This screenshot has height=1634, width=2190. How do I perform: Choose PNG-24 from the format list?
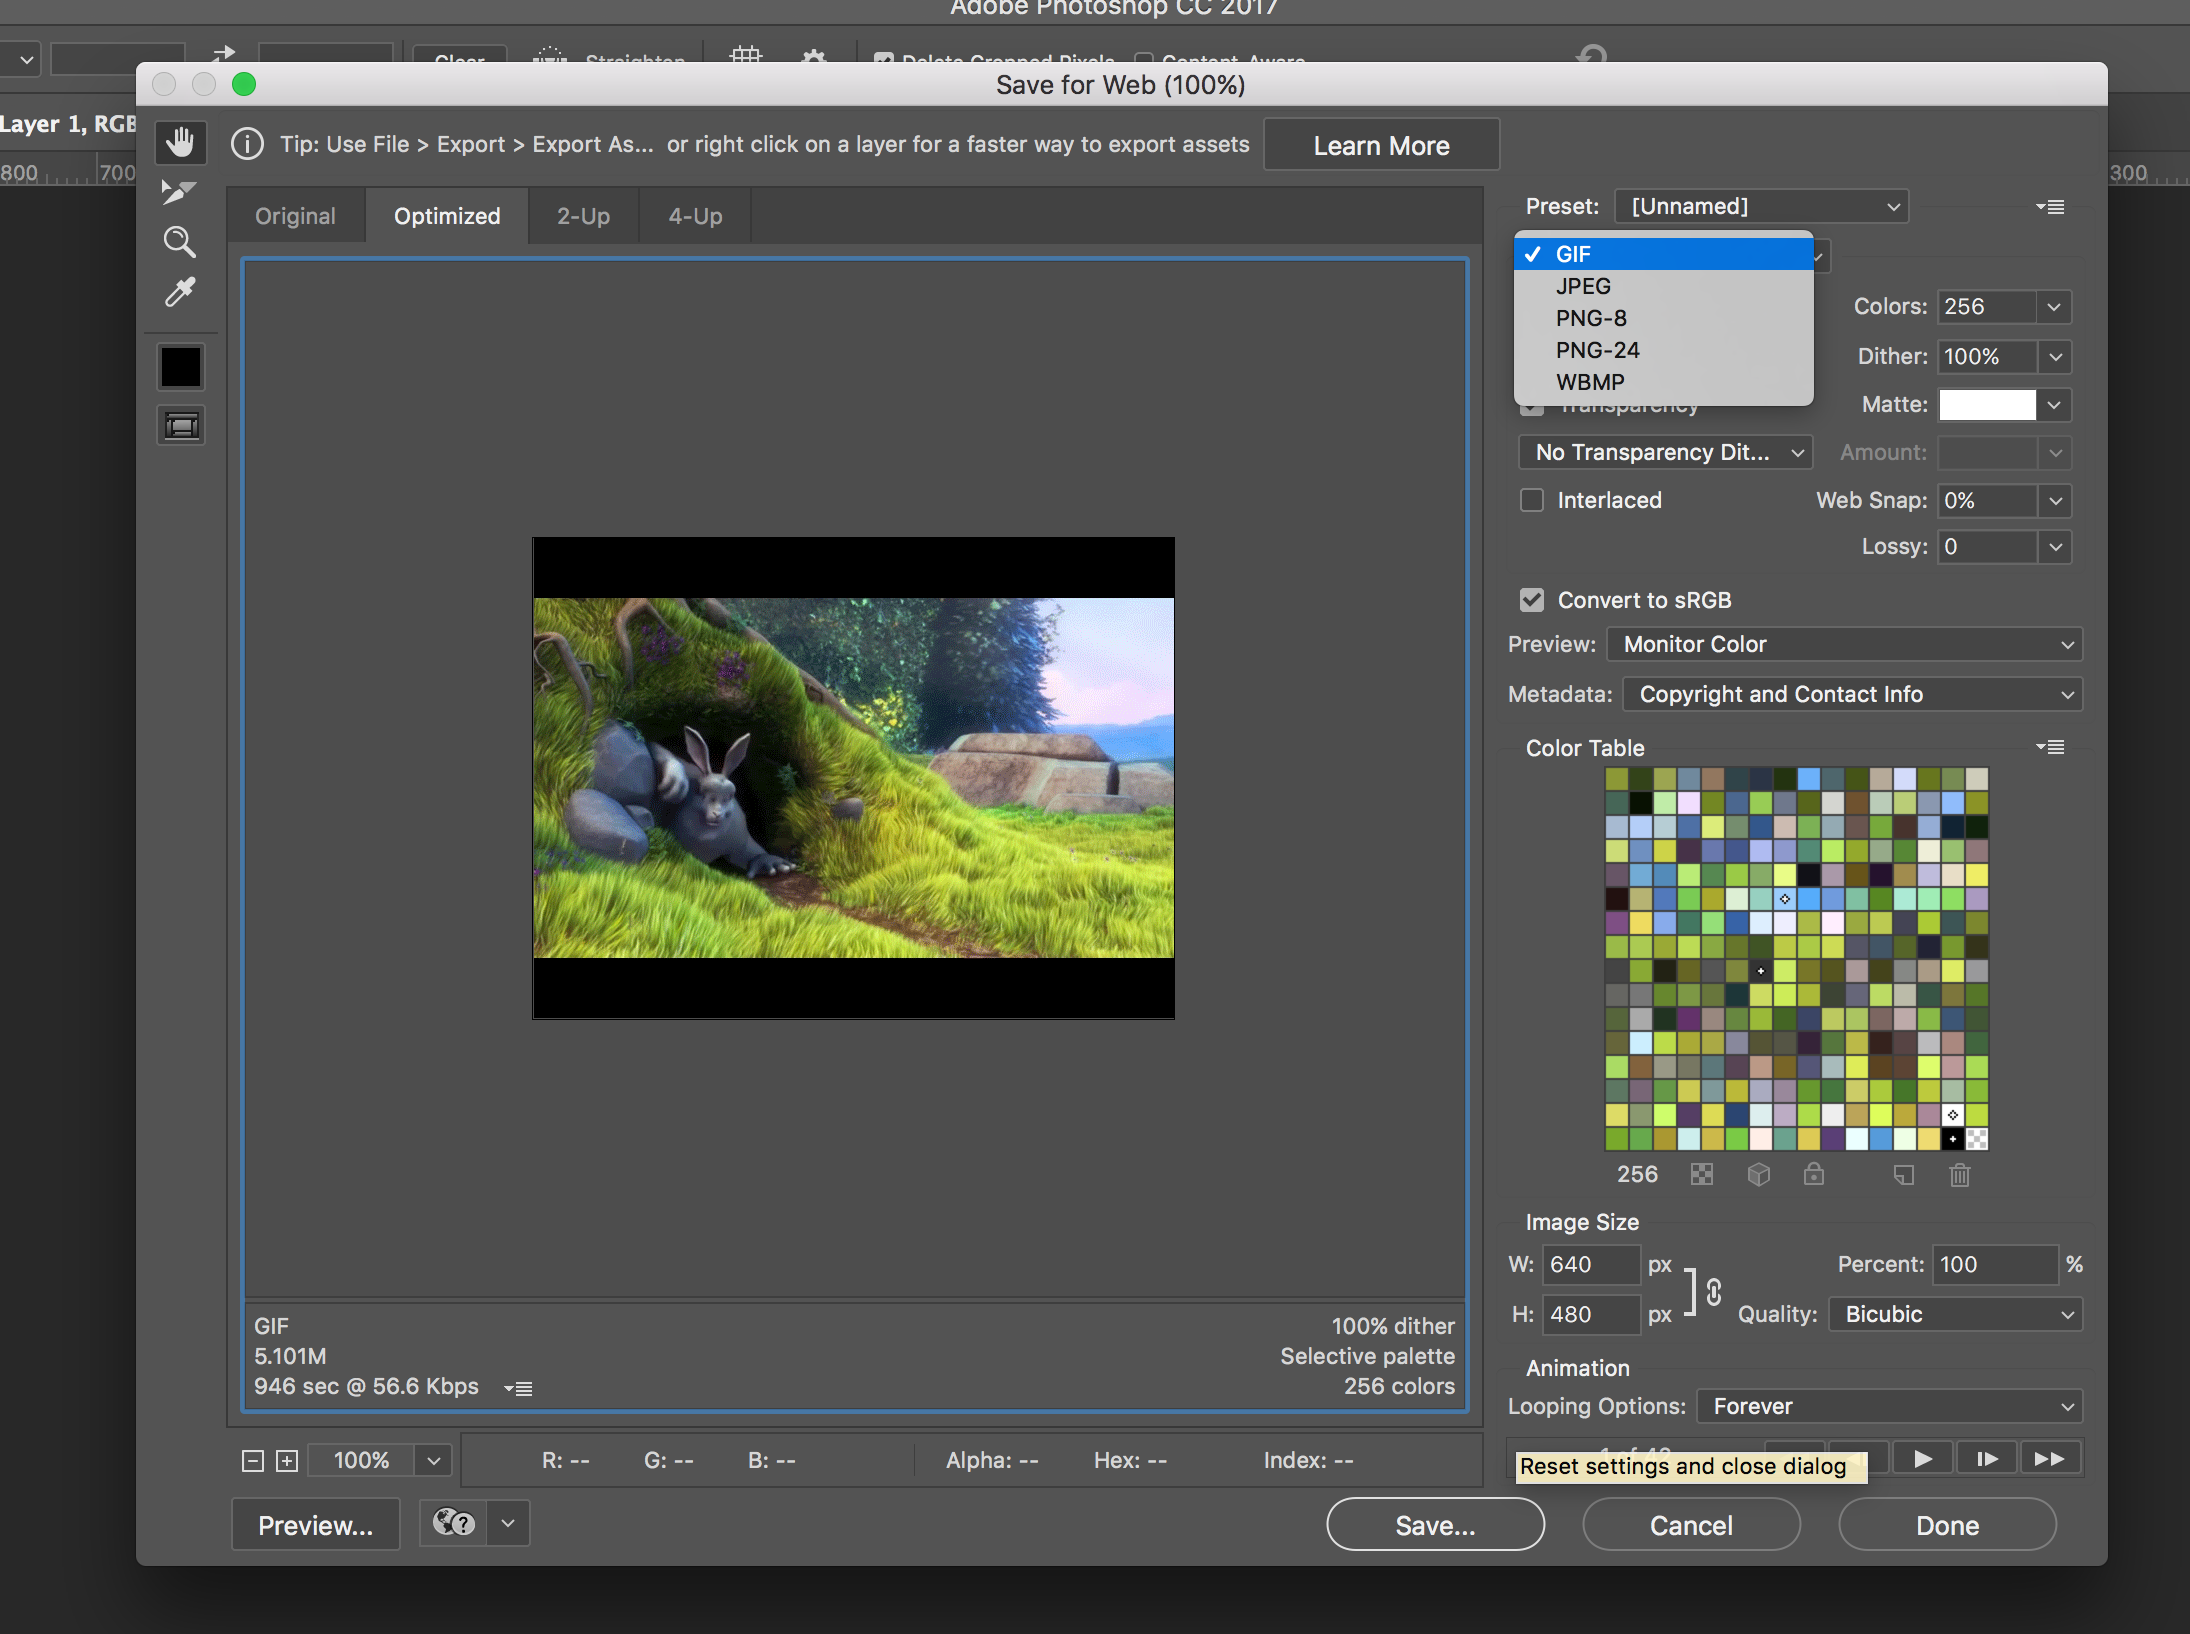coord(1664,350)
